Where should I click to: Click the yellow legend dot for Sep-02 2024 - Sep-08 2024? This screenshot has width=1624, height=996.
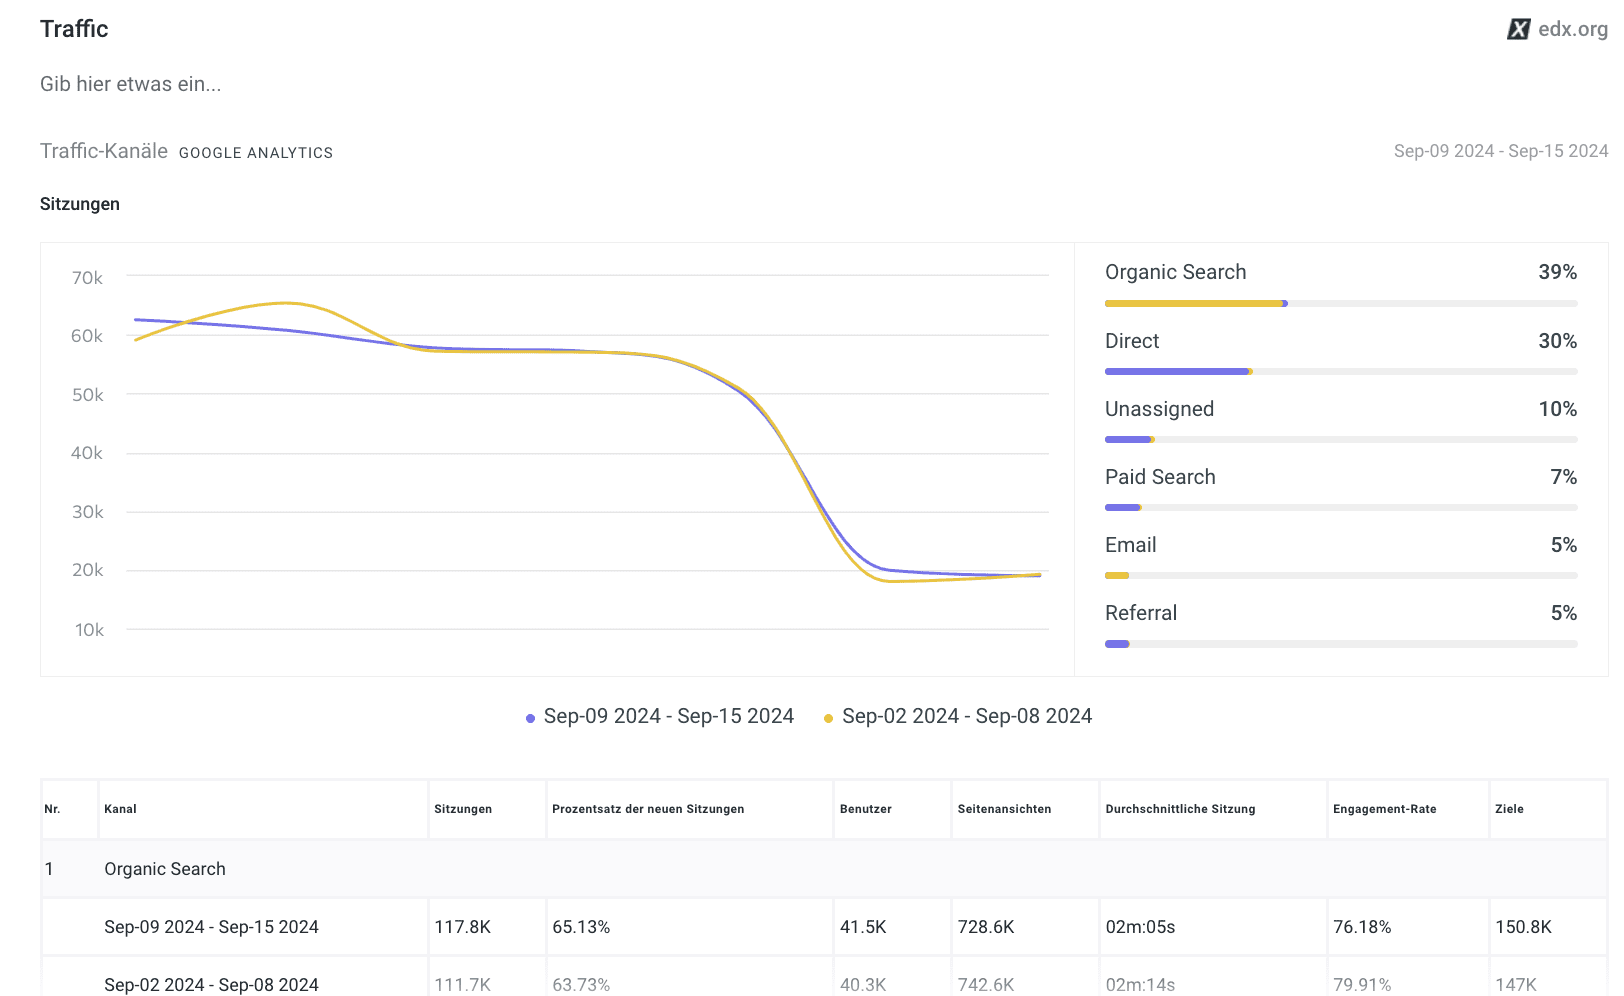pos(828,718)
